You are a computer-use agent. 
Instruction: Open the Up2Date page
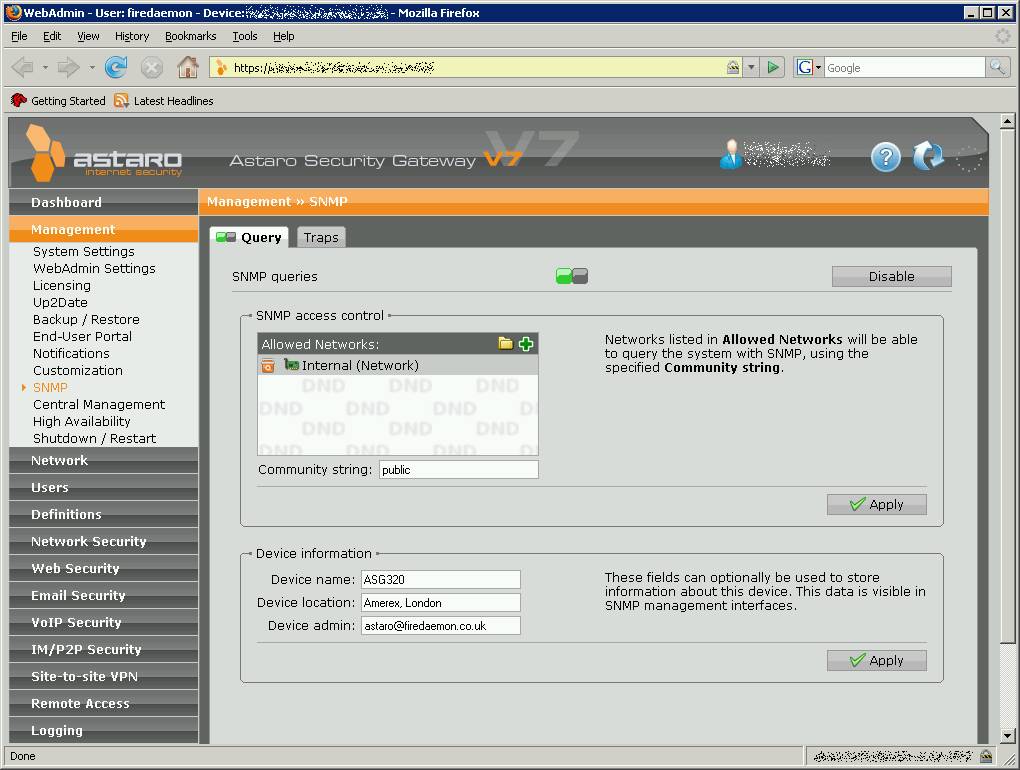tap(60, 303)
